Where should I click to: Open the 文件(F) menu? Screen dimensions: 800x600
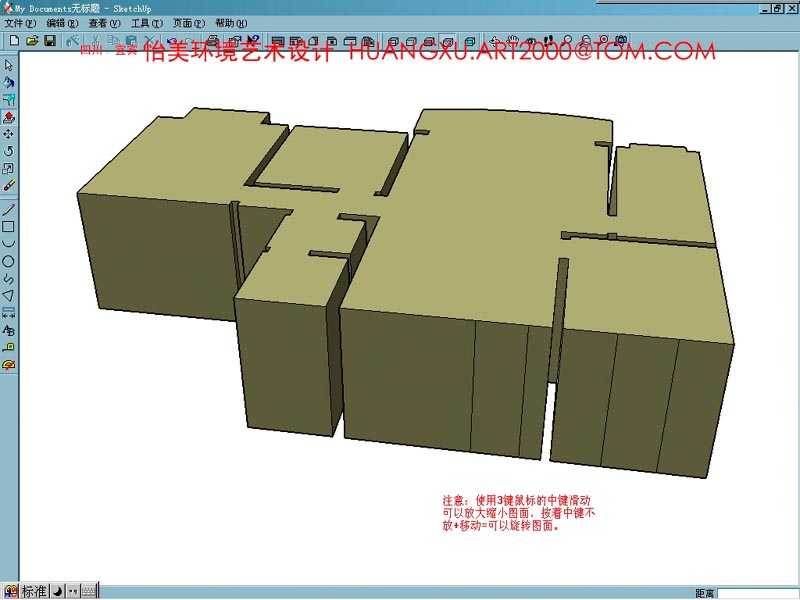pyautogui.click(x=20, y=23)
